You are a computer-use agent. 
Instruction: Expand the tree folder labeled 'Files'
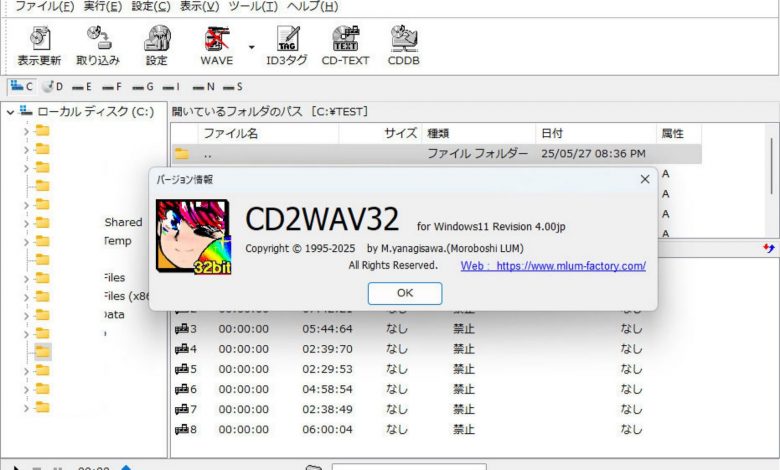coord(26,279)
